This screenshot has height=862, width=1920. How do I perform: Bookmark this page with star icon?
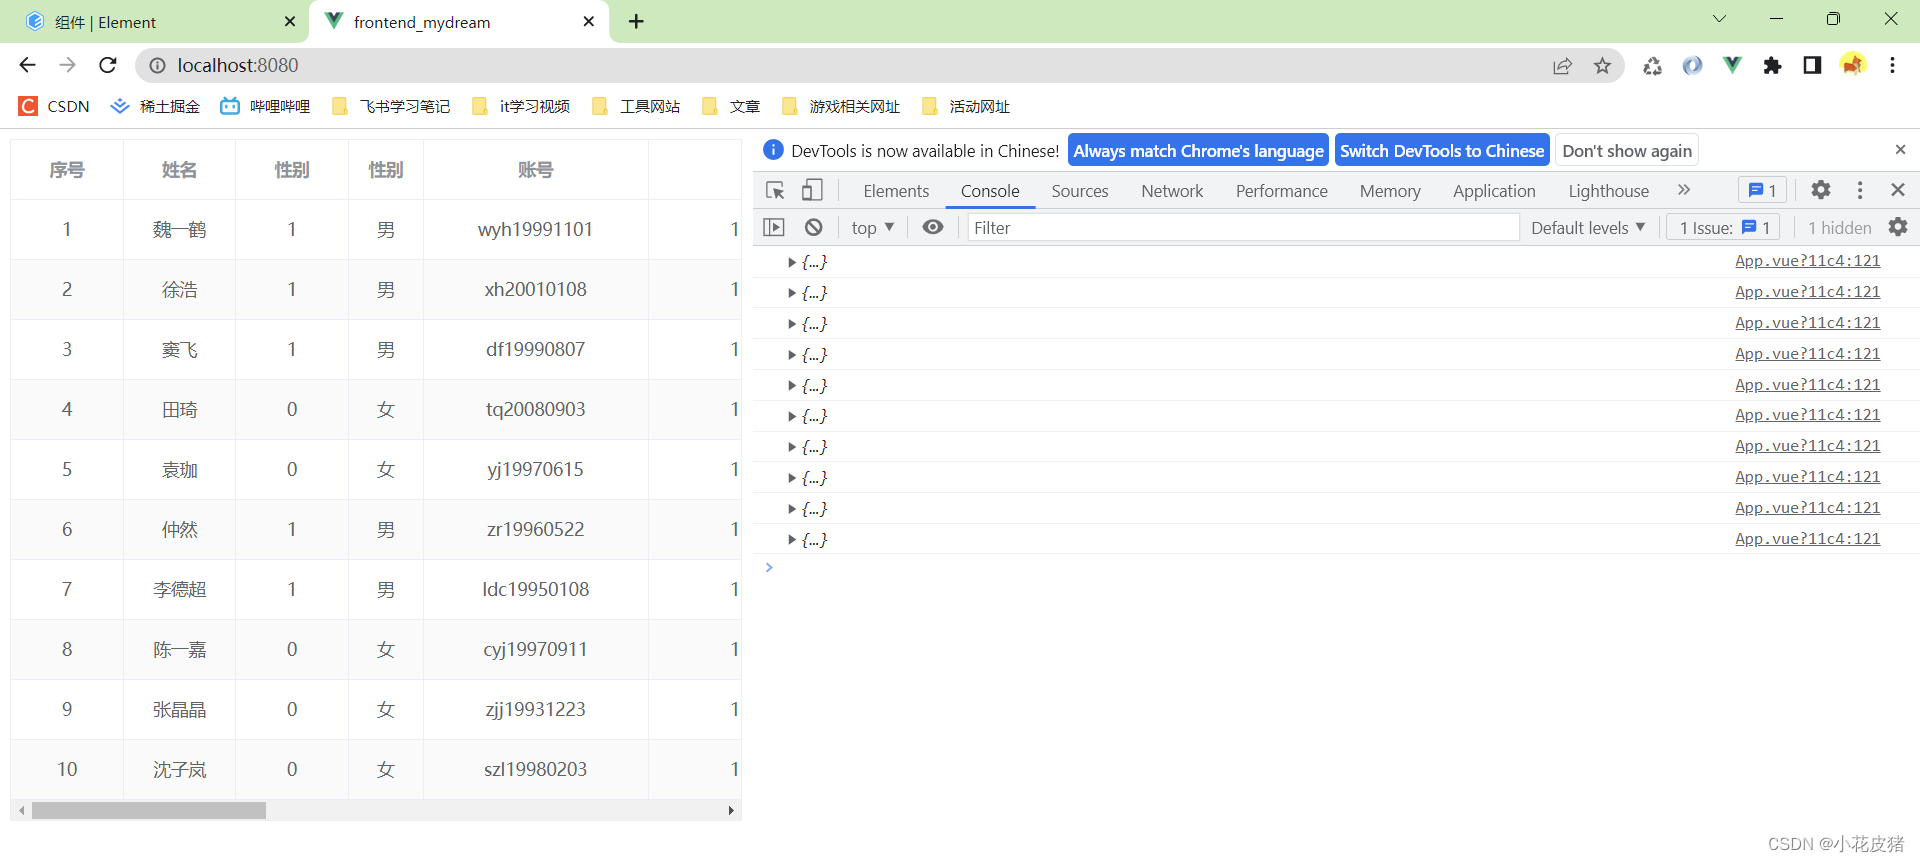(x=1602, y=66)
